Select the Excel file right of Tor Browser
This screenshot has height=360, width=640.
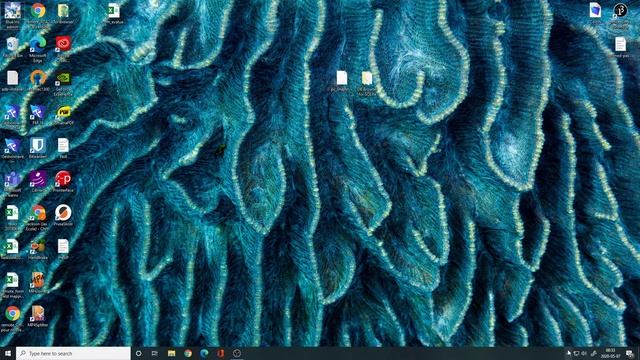tap(113, 11)
